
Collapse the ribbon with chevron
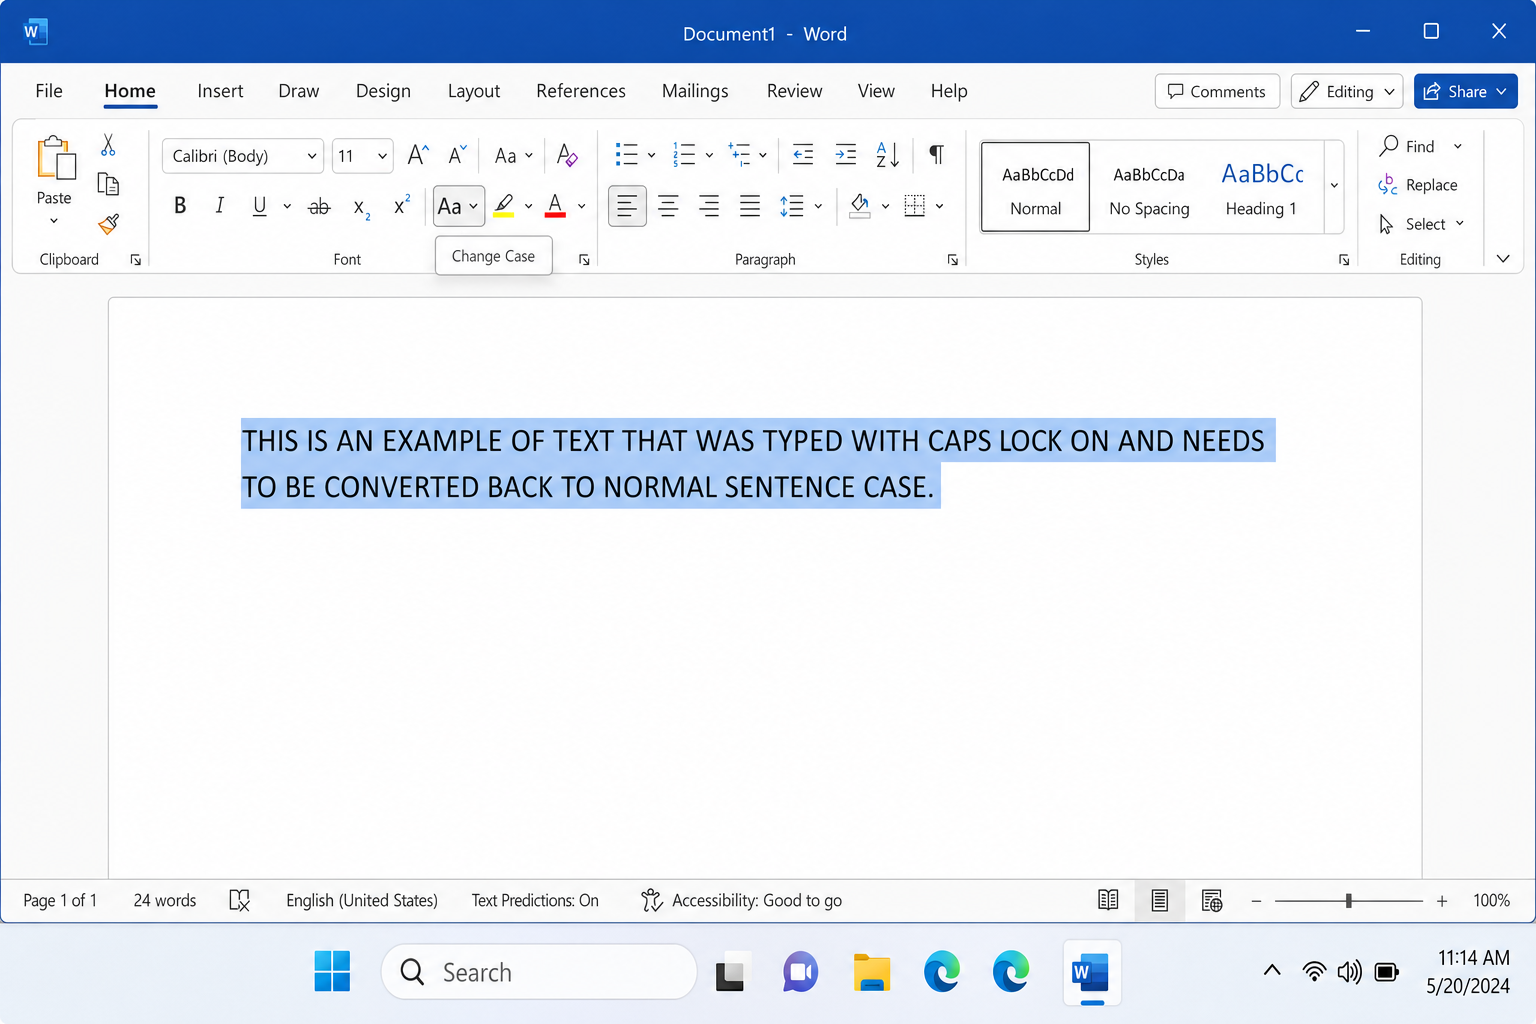tap(1503, 259)
